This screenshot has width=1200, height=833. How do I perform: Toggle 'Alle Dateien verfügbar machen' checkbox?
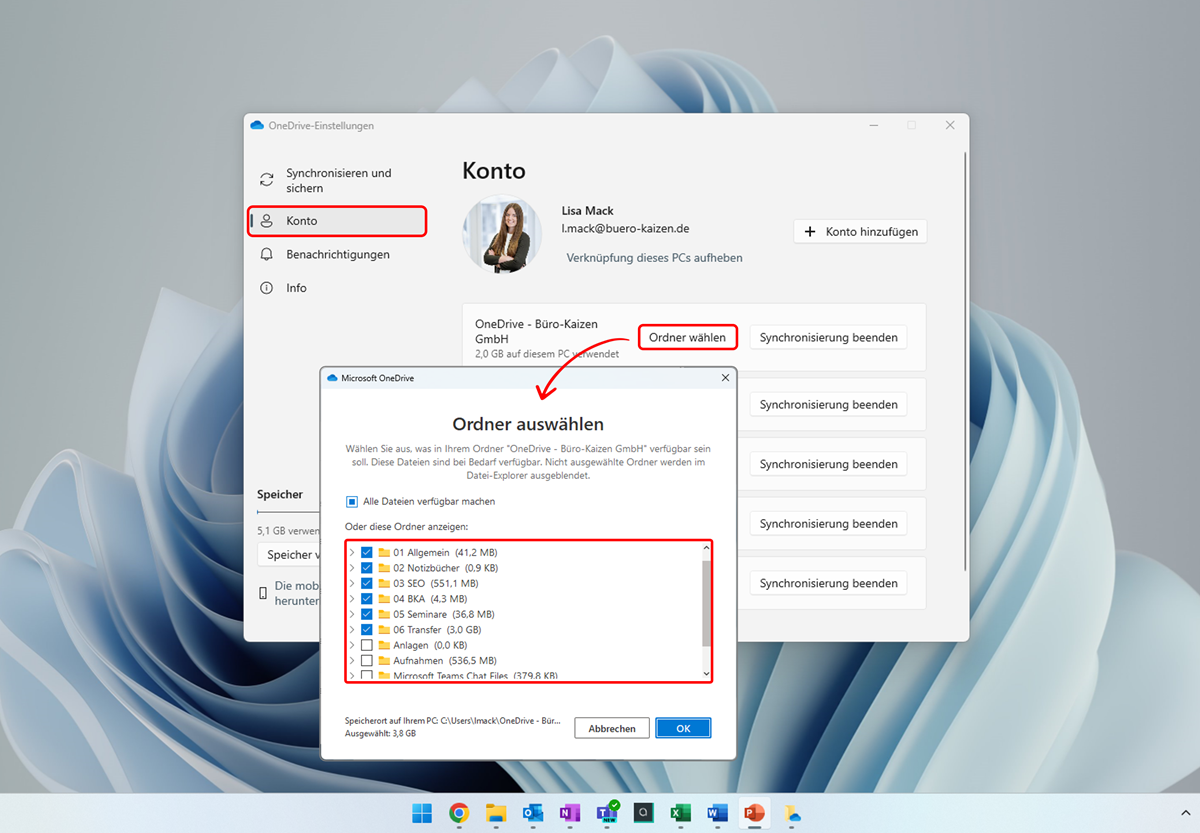351,502
